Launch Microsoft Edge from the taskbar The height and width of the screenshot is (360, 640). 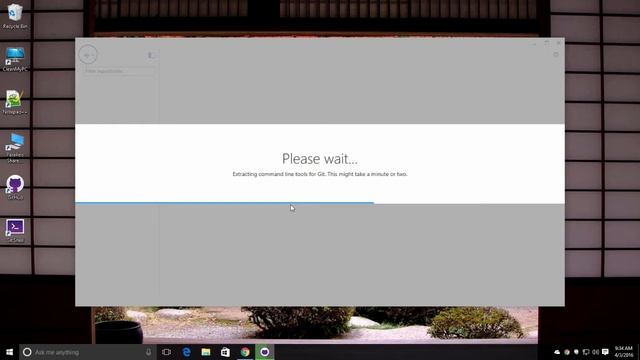tap(186, 352)
